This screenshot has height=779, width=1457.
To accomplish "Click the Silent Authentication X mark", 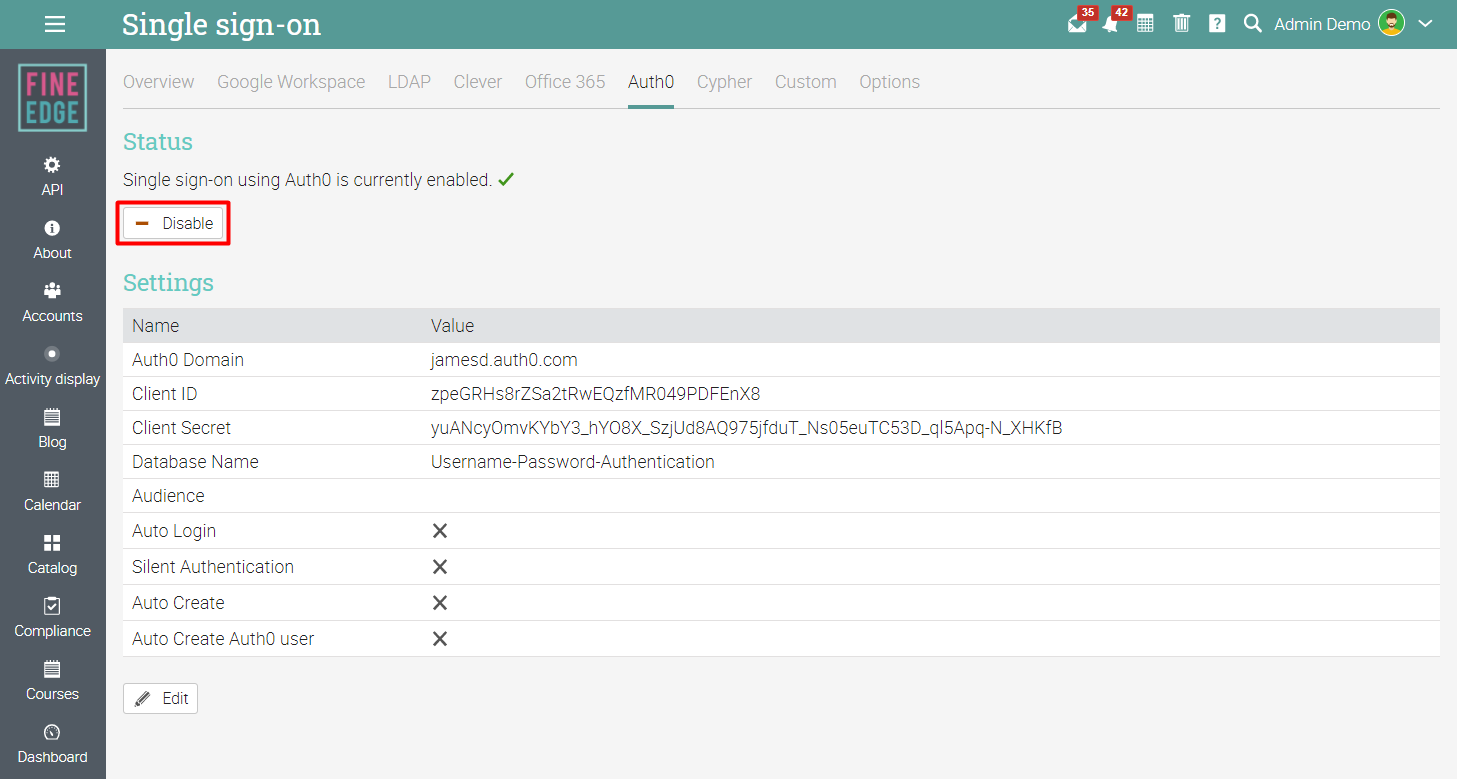I will [439, 567].
